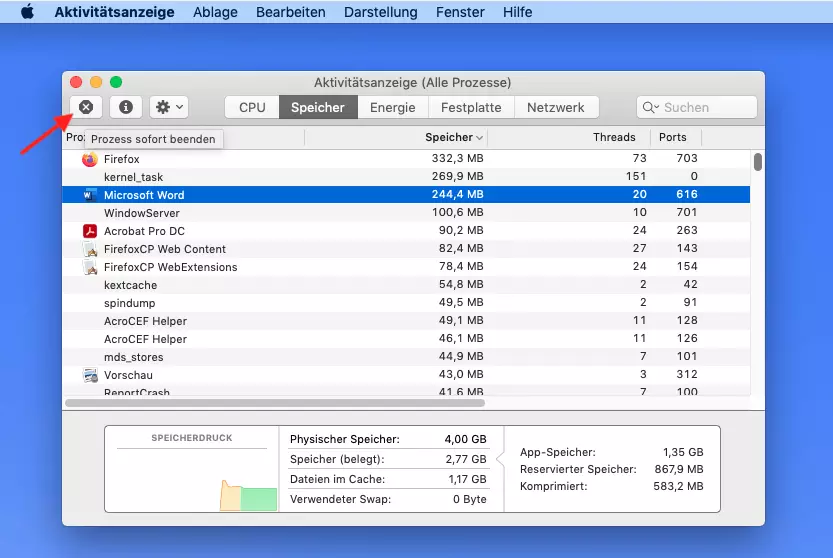Open the Apple menu
This screenshot has height=558, width=833.
point(28,12)
